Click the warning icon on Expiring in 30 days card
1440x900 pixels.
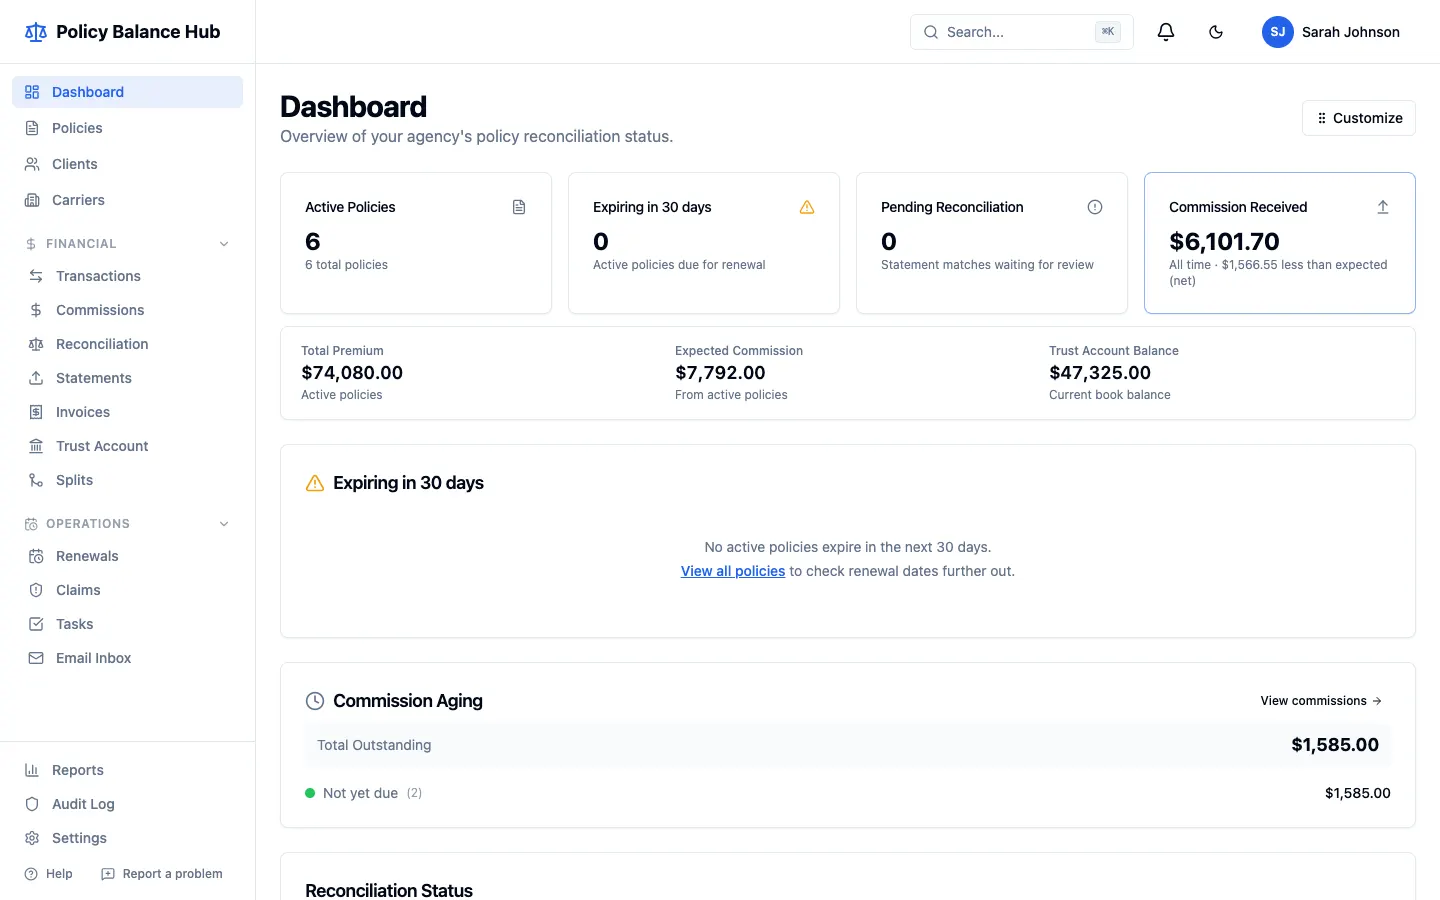807,207
